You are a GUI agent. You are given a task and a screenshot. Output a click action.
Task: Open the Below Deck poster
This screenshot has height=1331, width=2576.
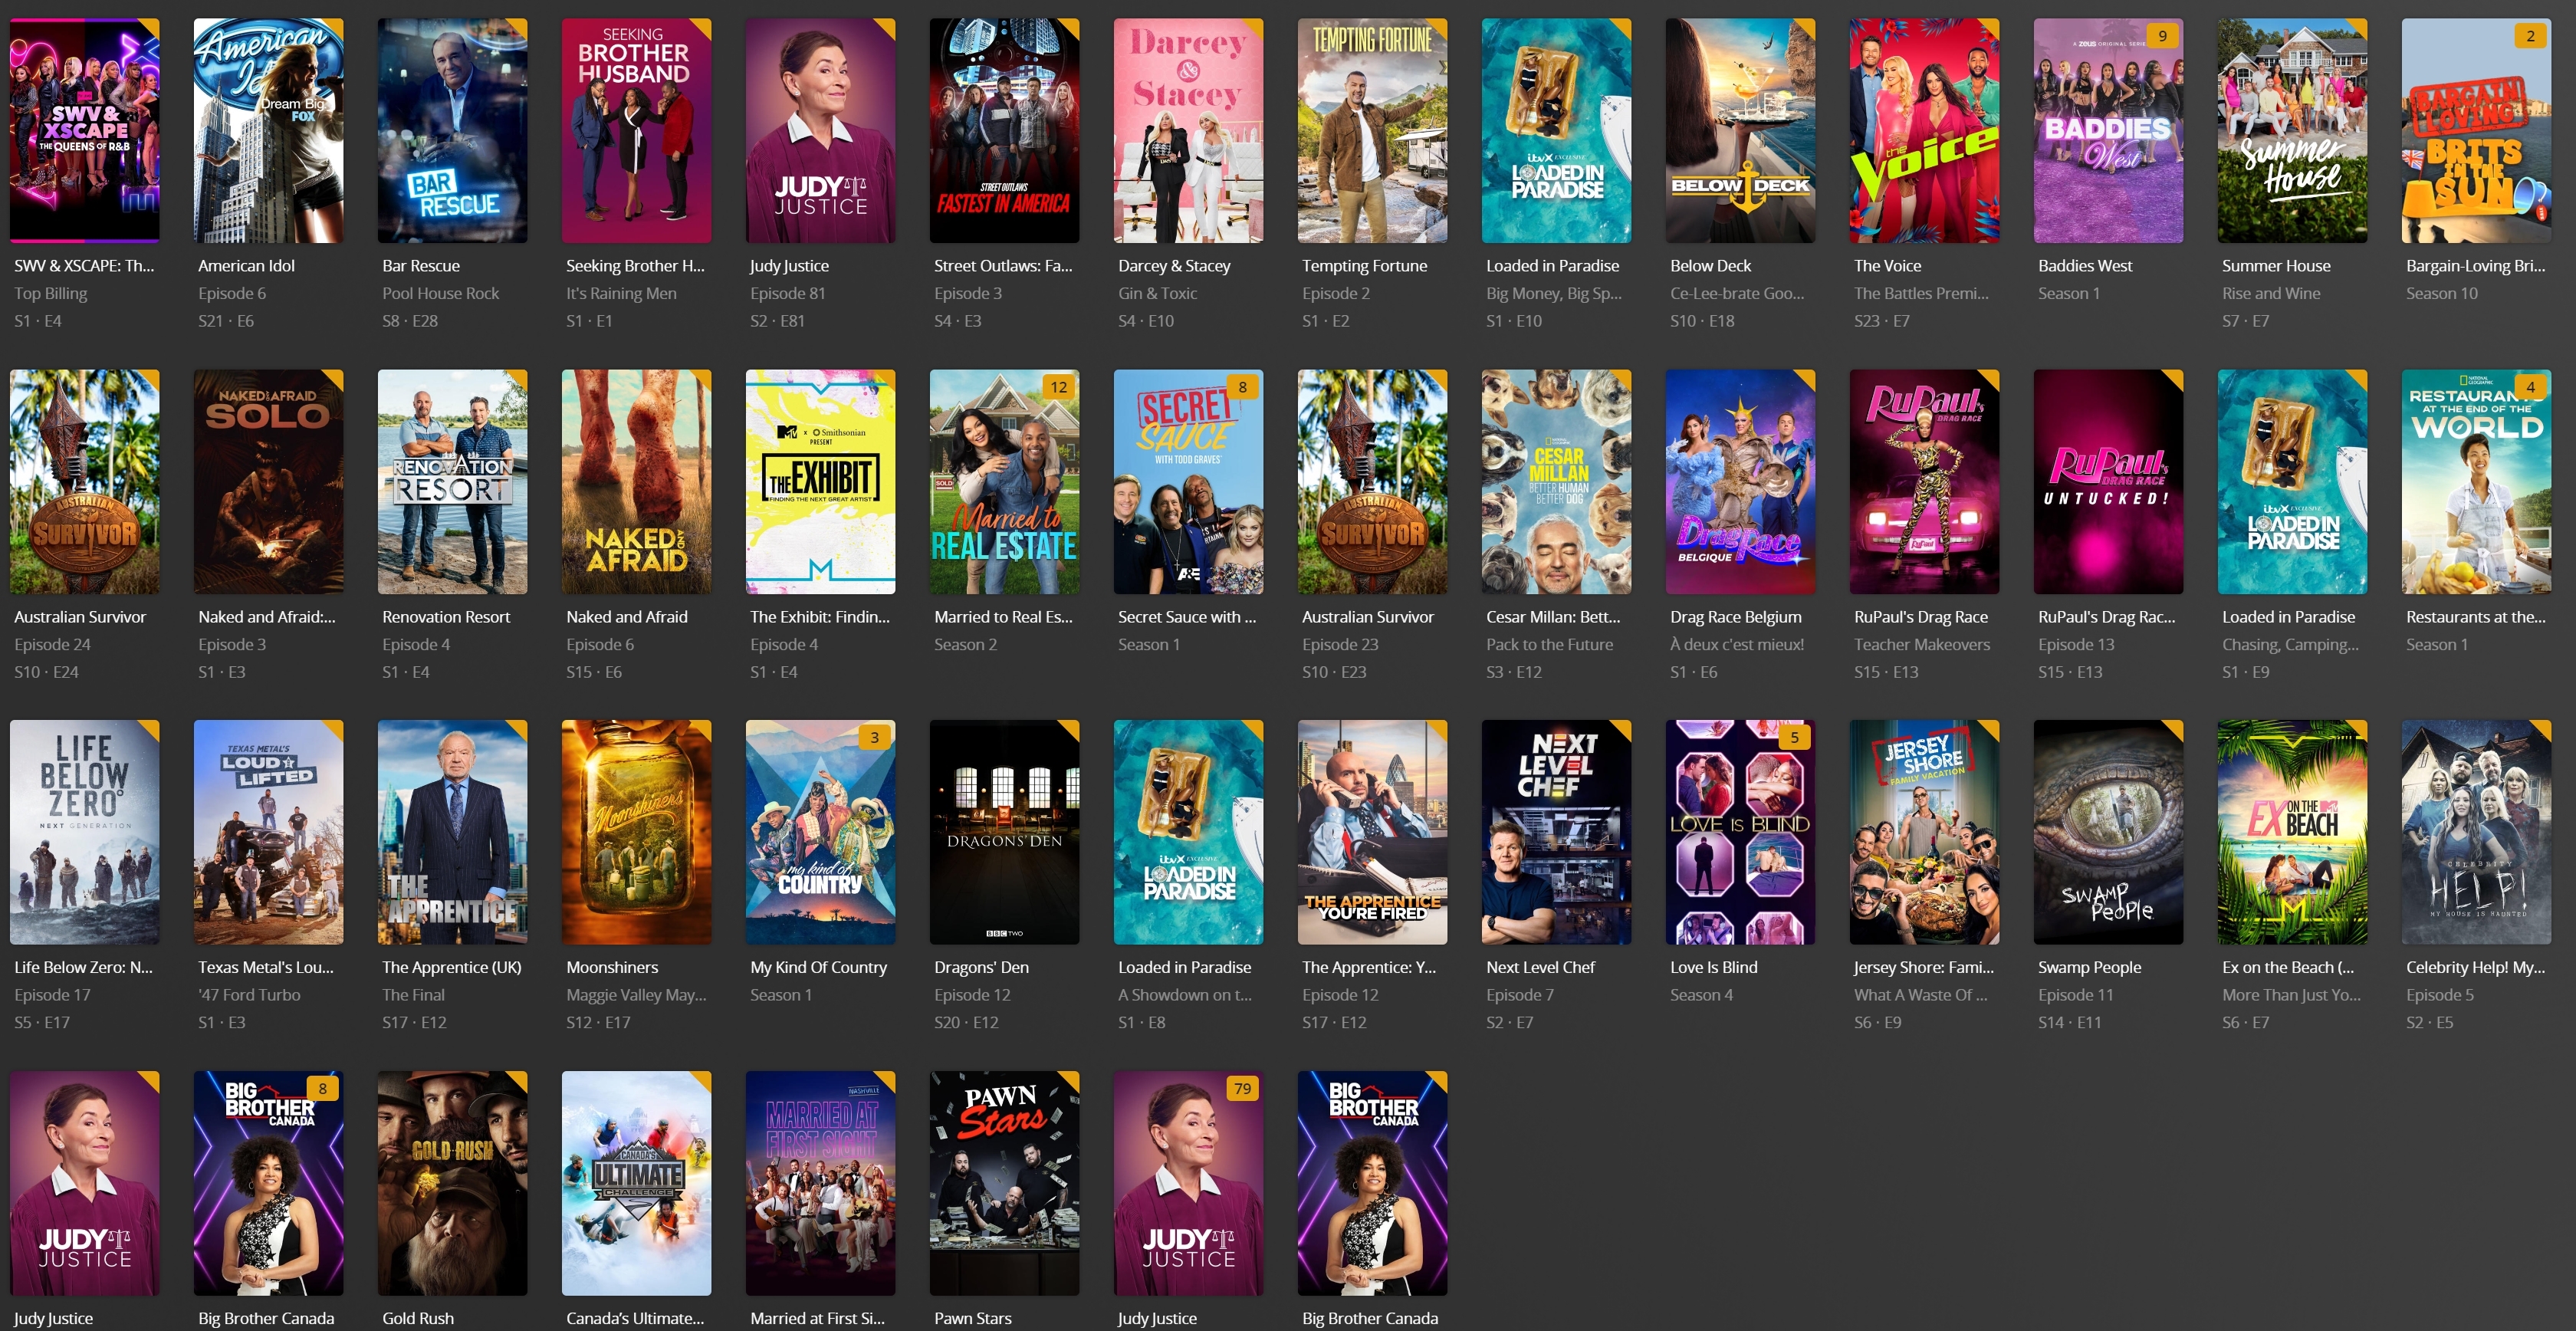click(x=1741, y=130)
